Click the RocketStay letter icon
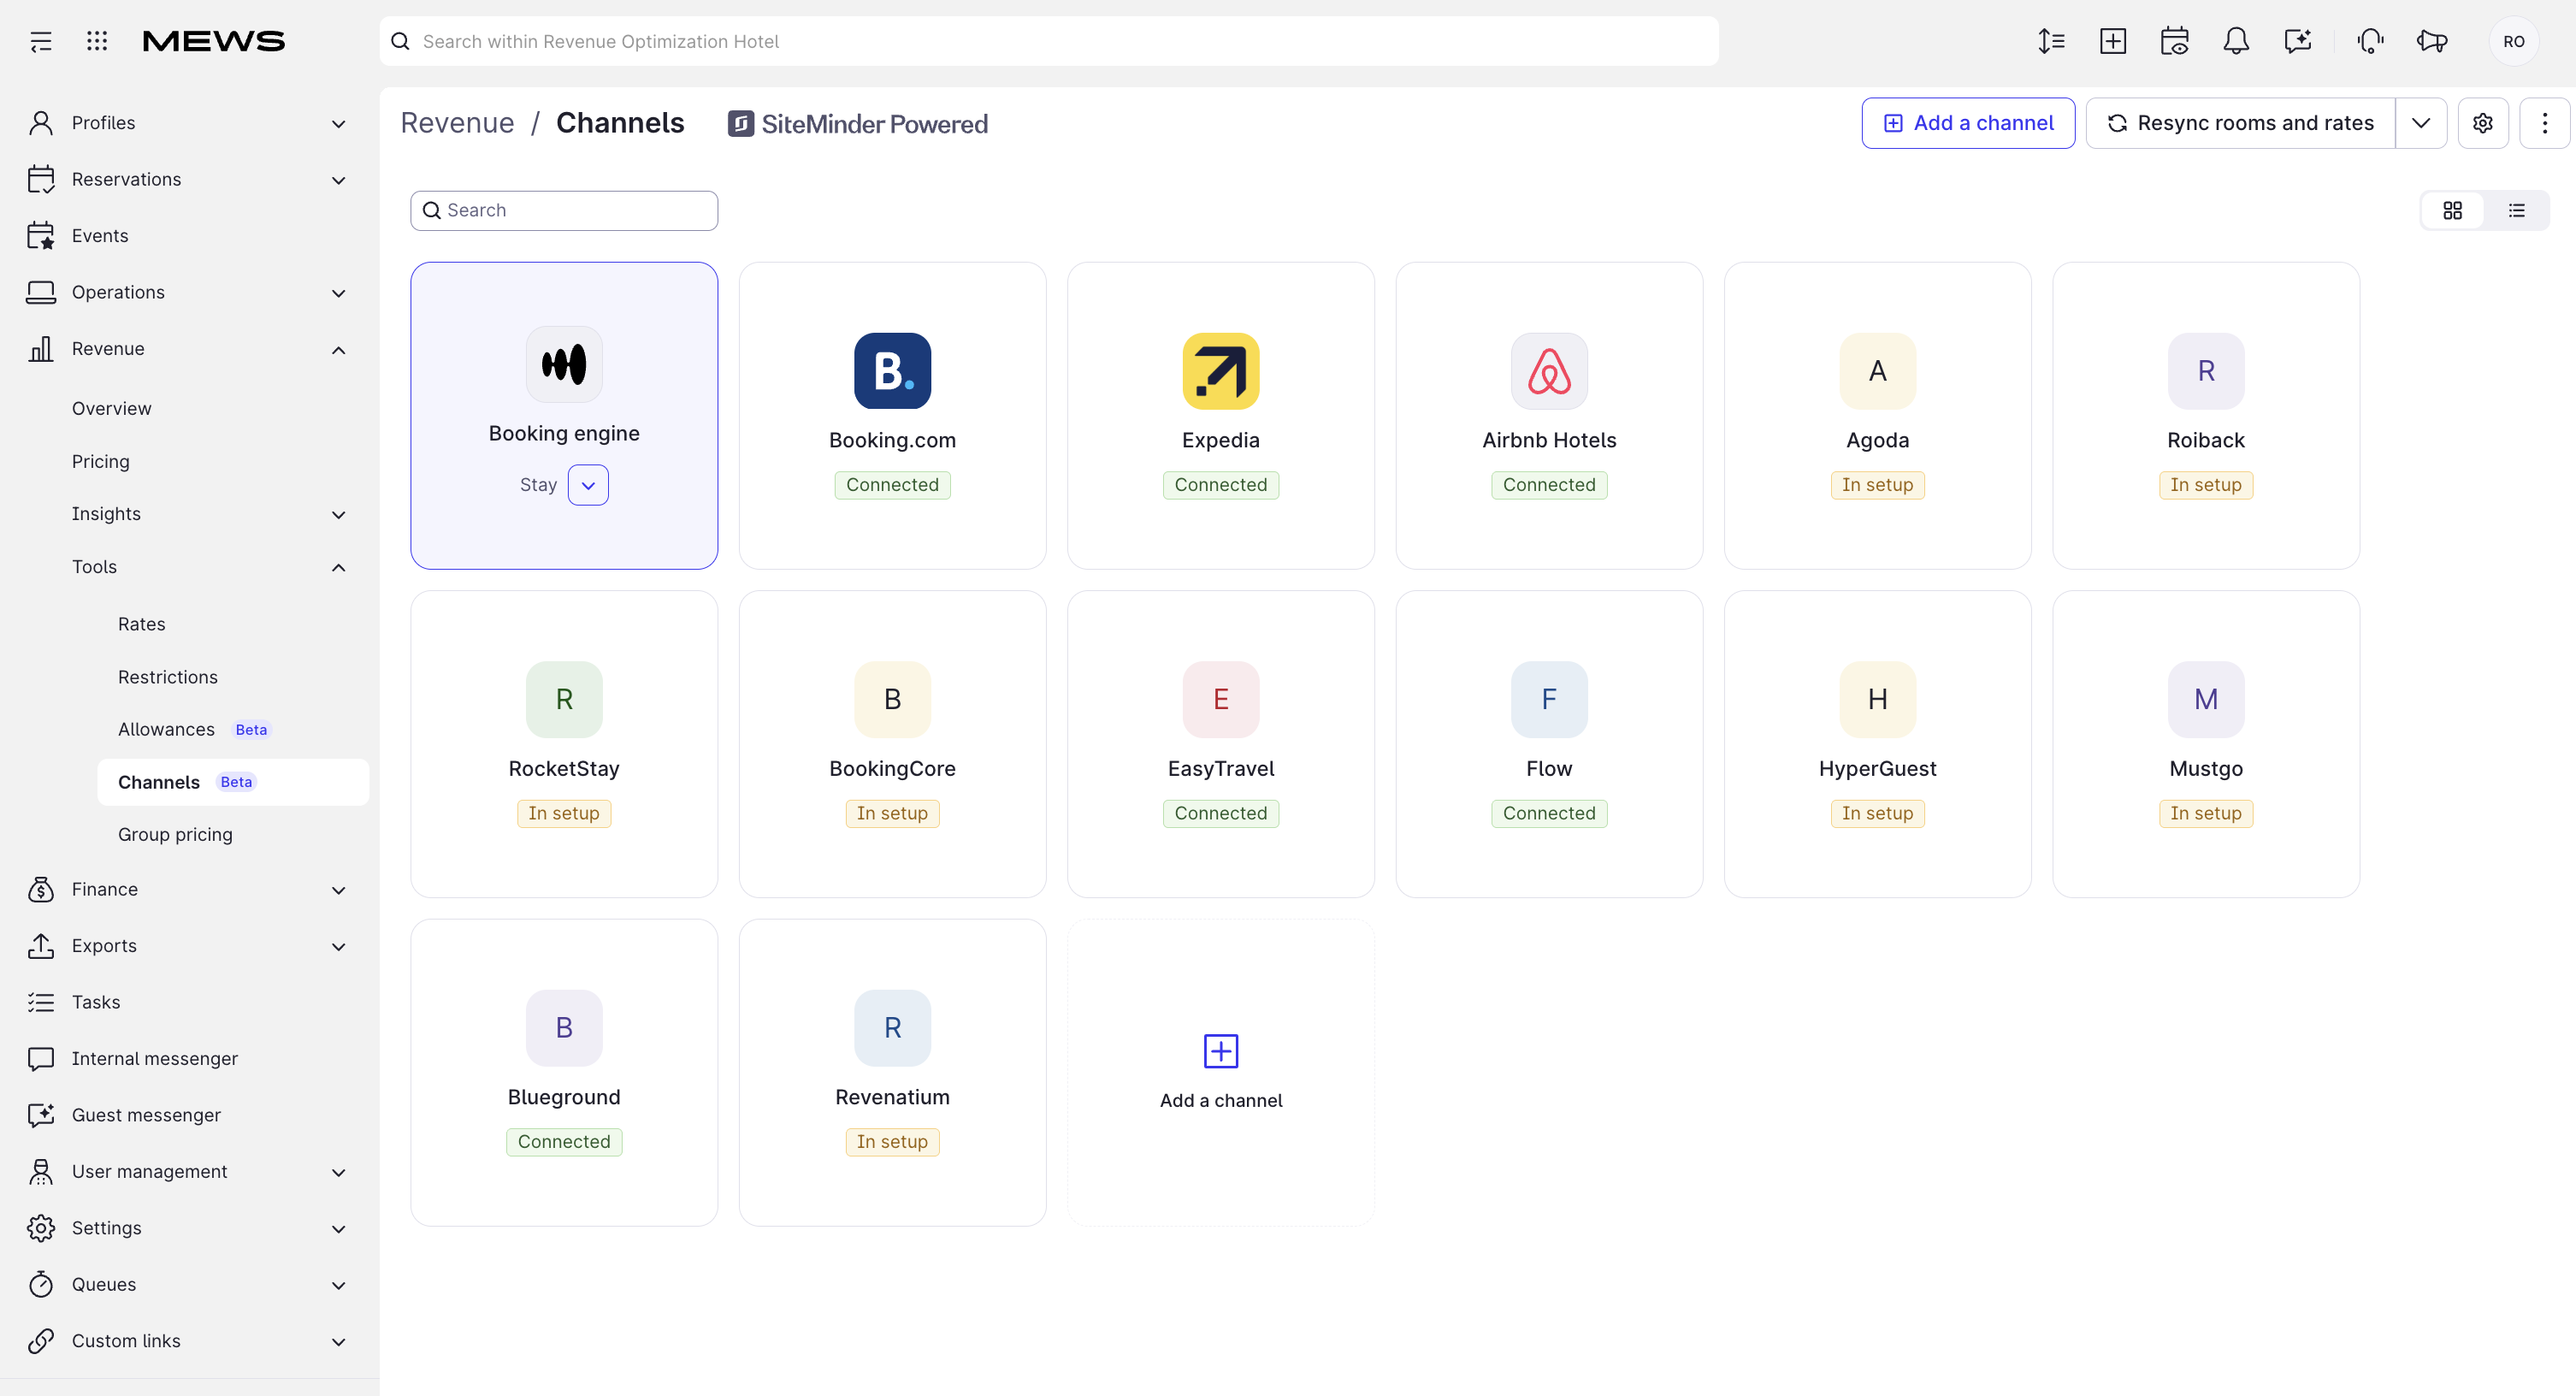The image size is (2576, 1396). tap(564, 699)
